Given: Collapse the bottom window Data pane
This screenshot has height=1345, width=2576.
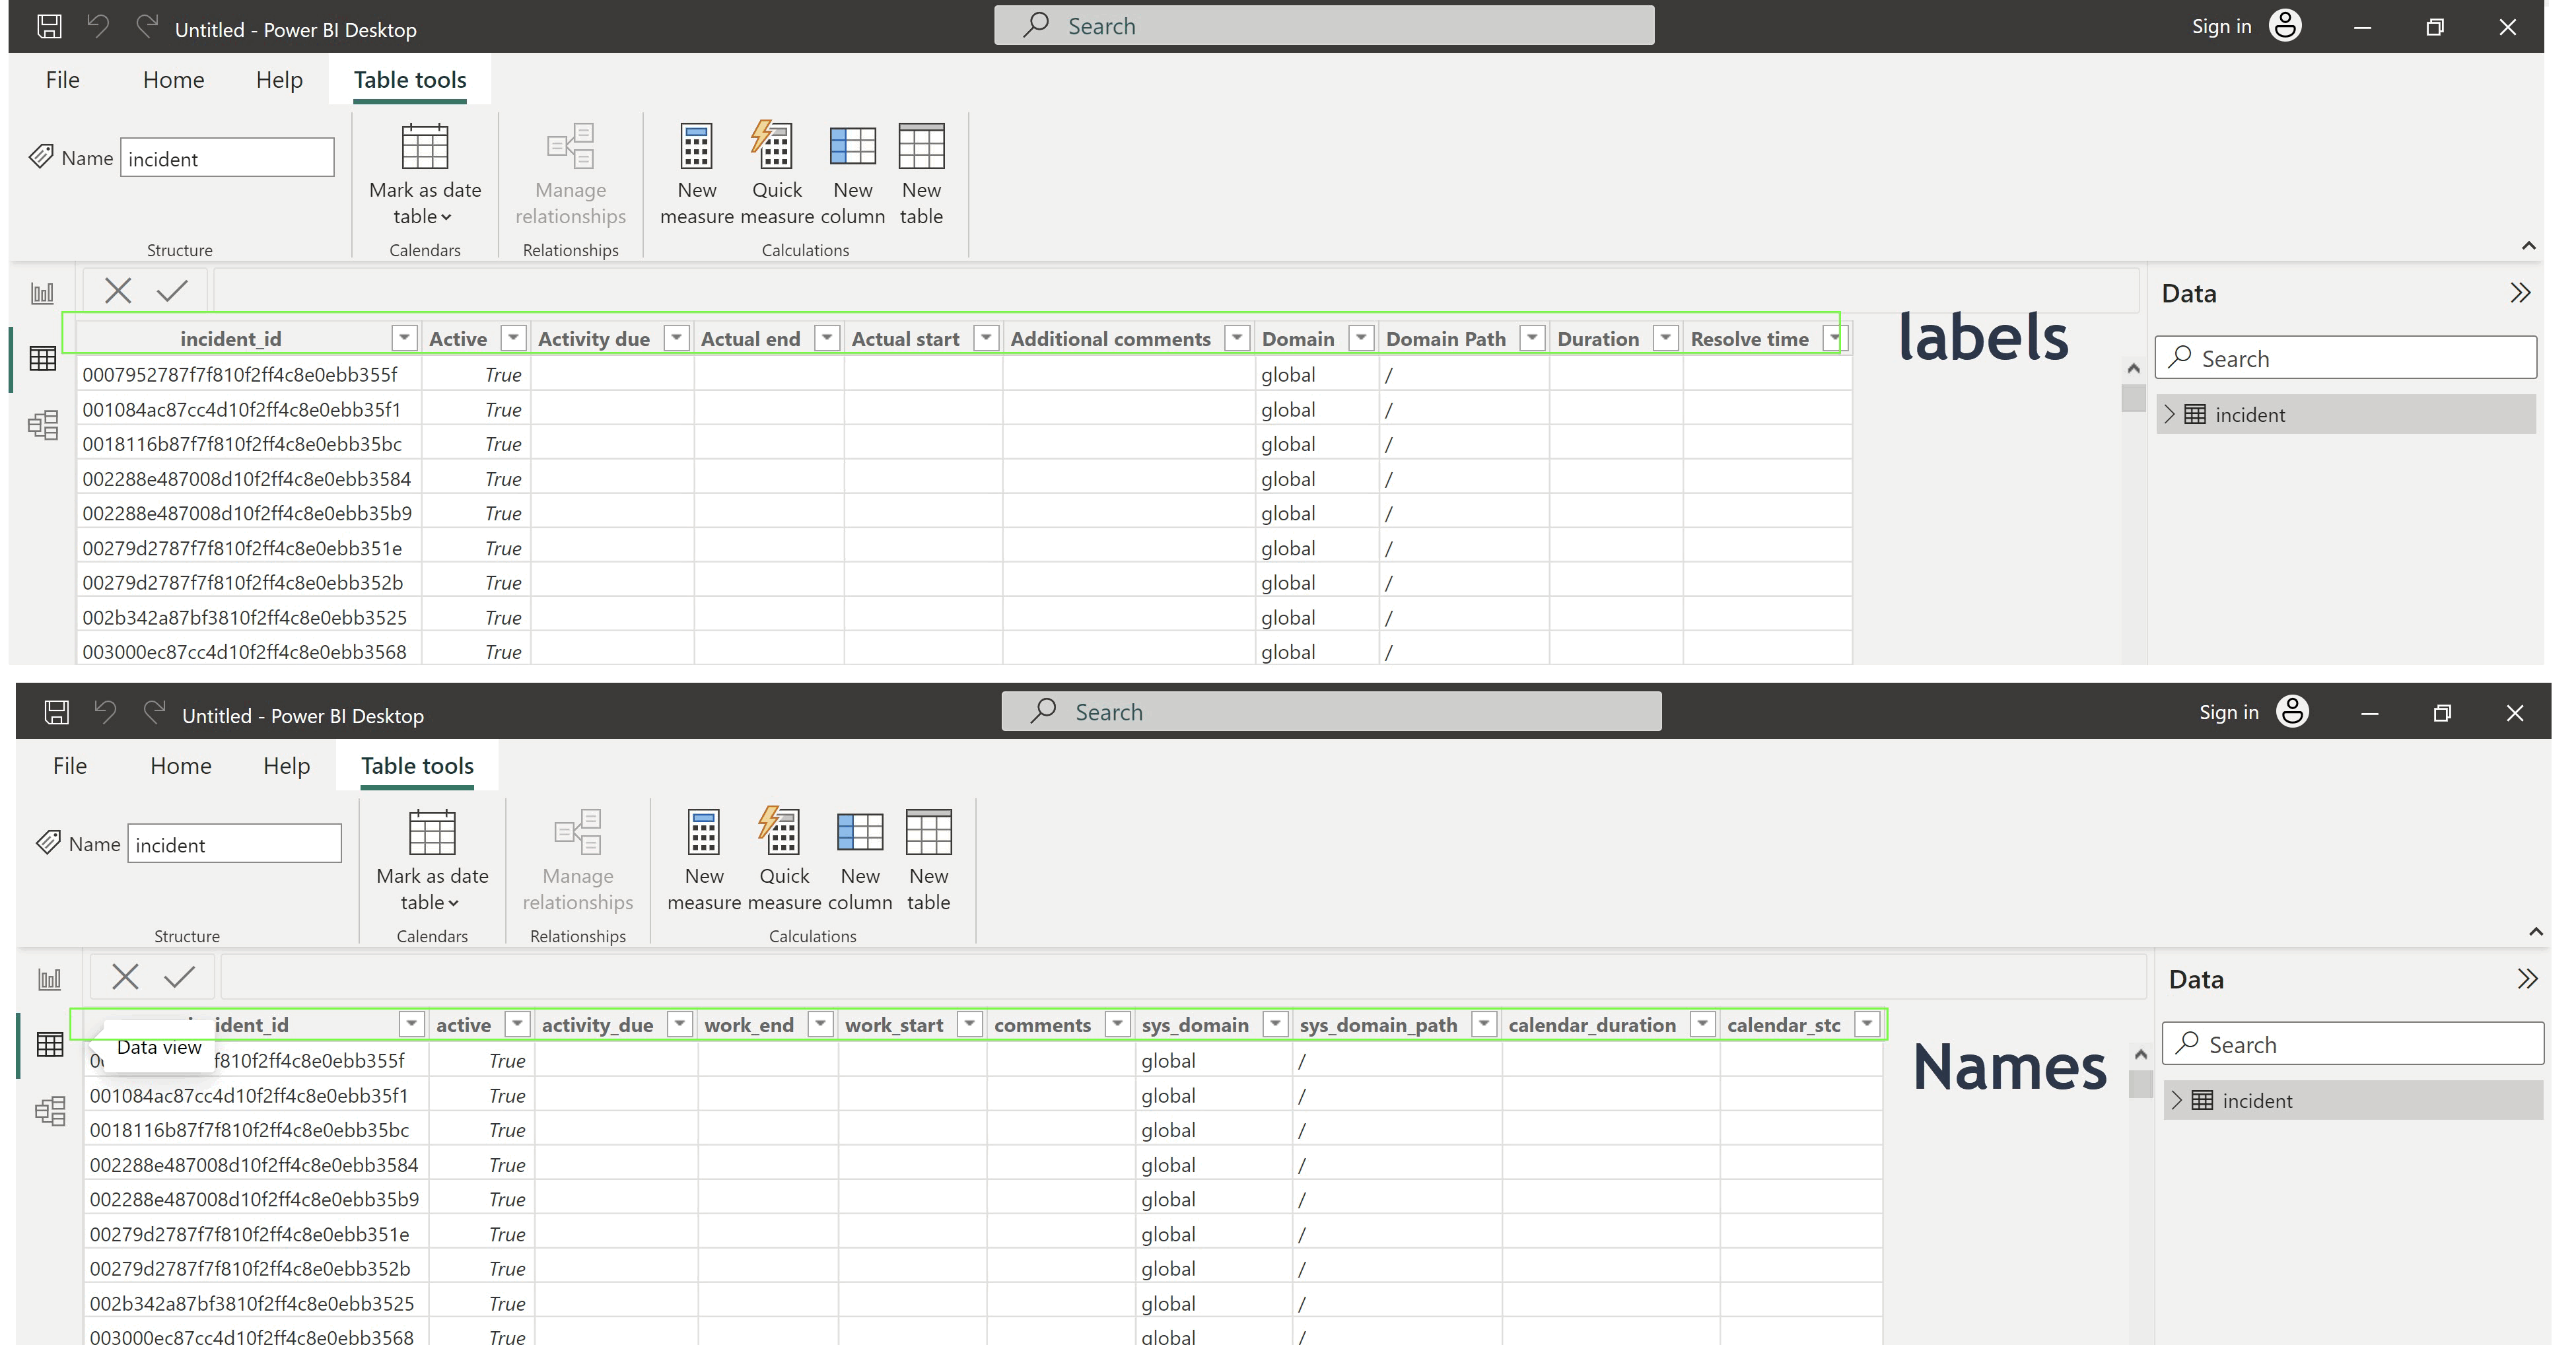Looking at the screenshot, I should click(2527, 979).
